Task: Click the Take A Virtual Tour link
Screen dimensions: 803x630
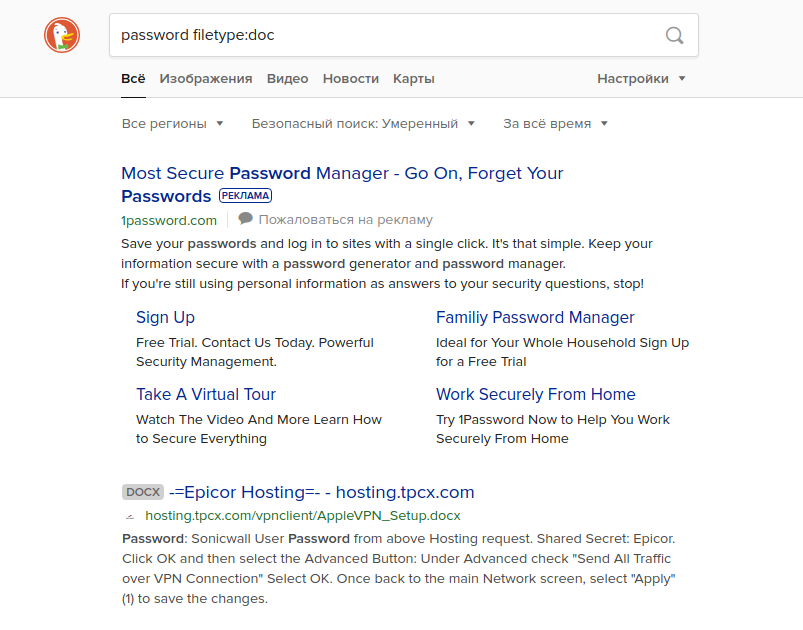Action: [x=206, y=395]
